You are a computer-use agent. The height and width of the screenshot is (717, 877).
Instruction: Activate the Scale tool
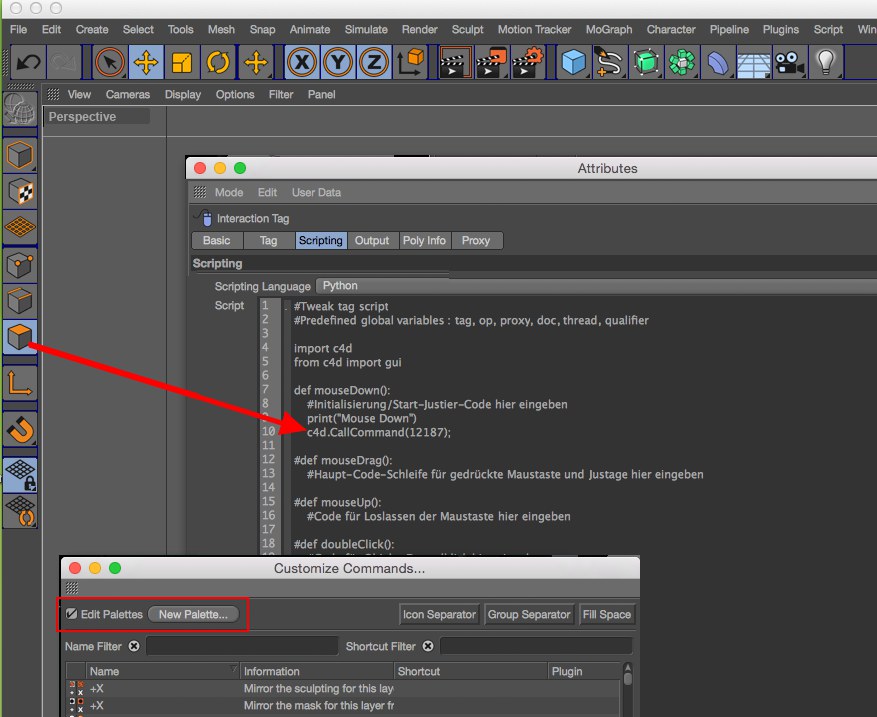(182, 62)
